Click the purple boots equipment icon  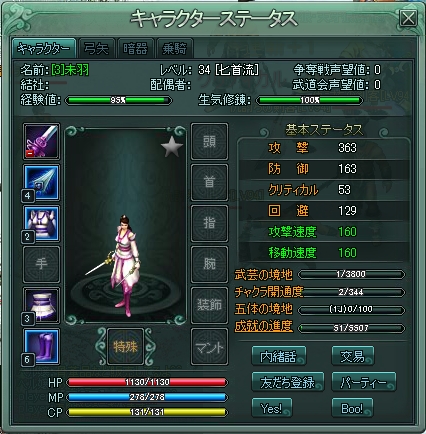pyautogui.click(x=41, y=347)
